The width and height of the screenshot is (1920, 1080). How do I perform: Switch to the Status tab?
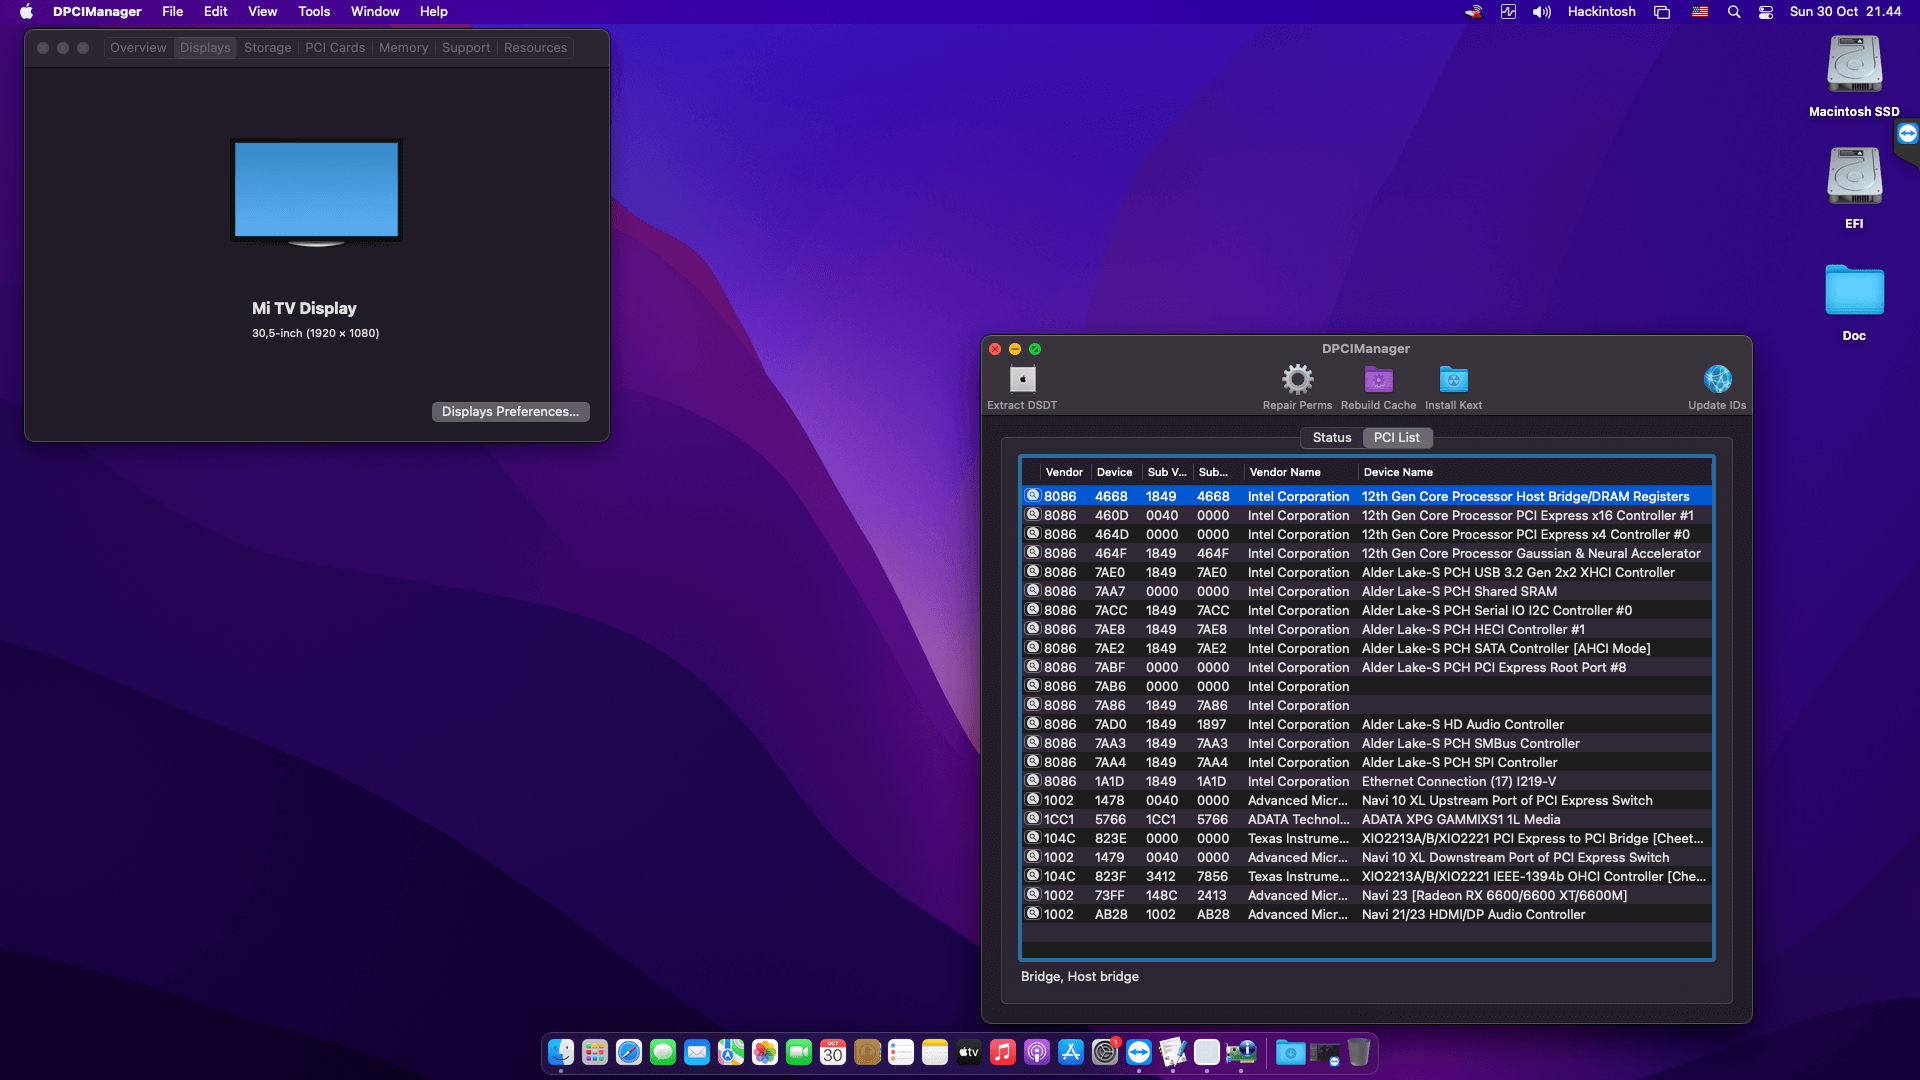coord(1331,437)
